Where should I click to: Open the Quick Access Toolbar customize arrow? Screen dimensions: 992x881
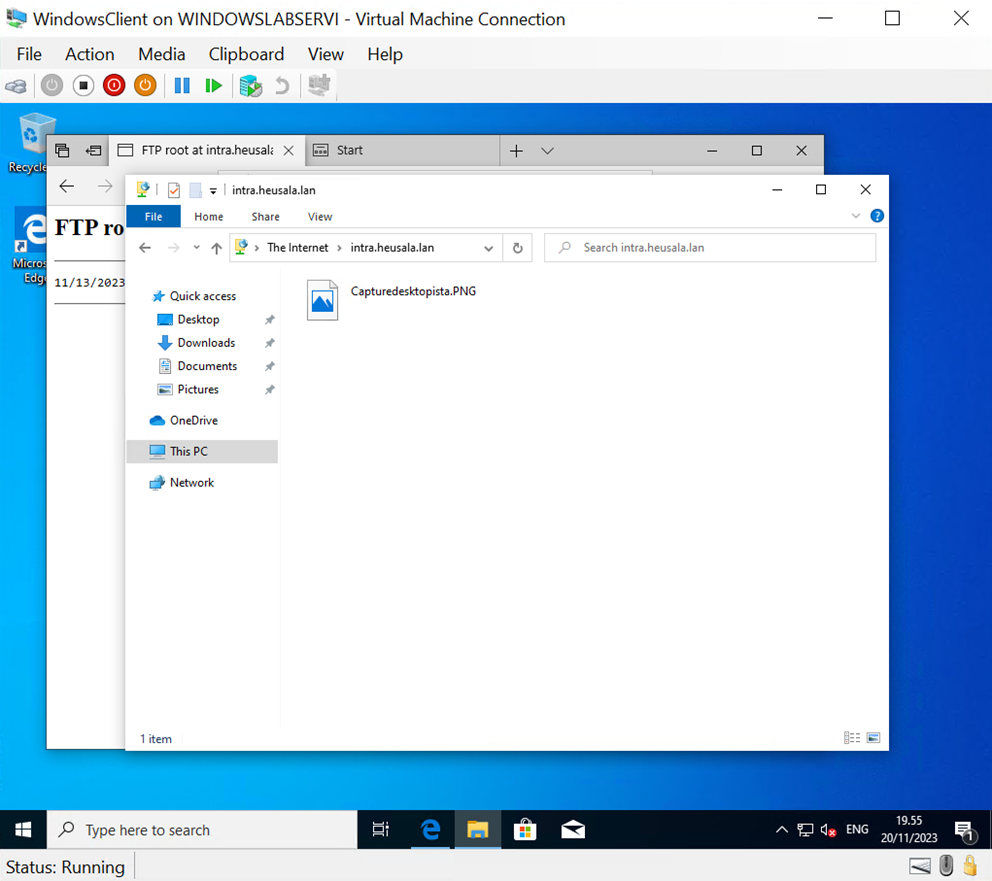[x=213, y=190]
